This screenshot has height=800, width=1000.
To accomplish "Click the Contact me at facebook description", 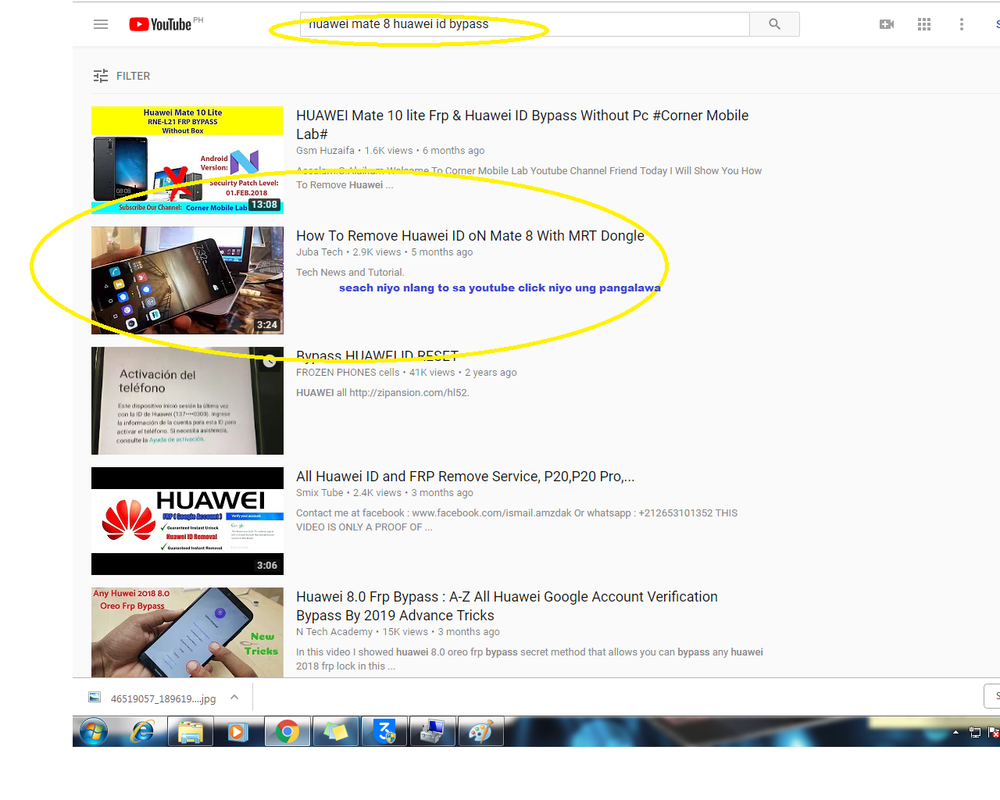I will (x=517, y=520).
